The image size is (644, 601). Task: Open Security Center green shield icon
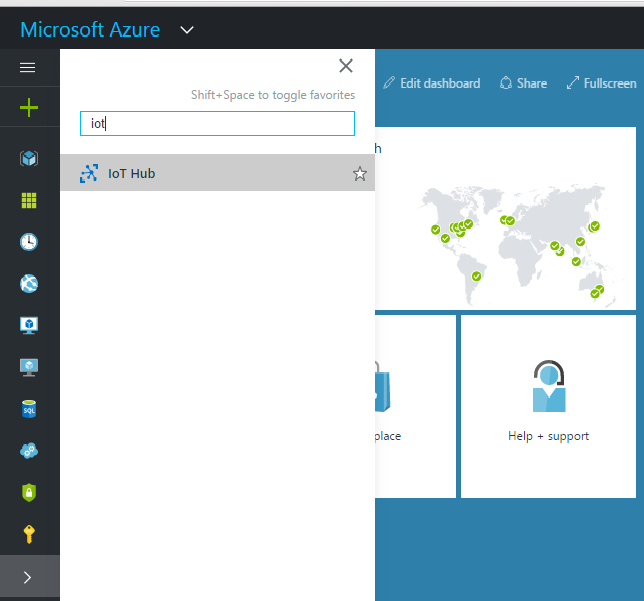point(29,493)
